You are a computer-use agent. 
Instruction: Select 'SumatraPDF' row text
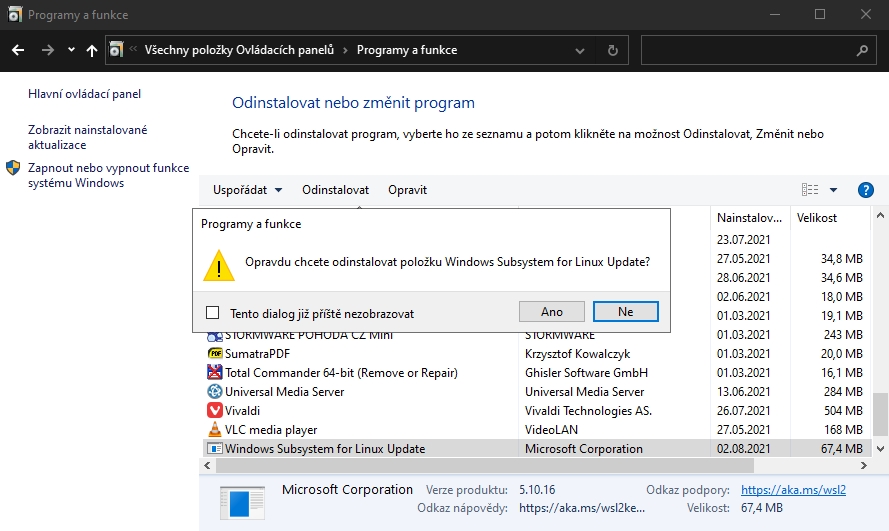point(257,354)
